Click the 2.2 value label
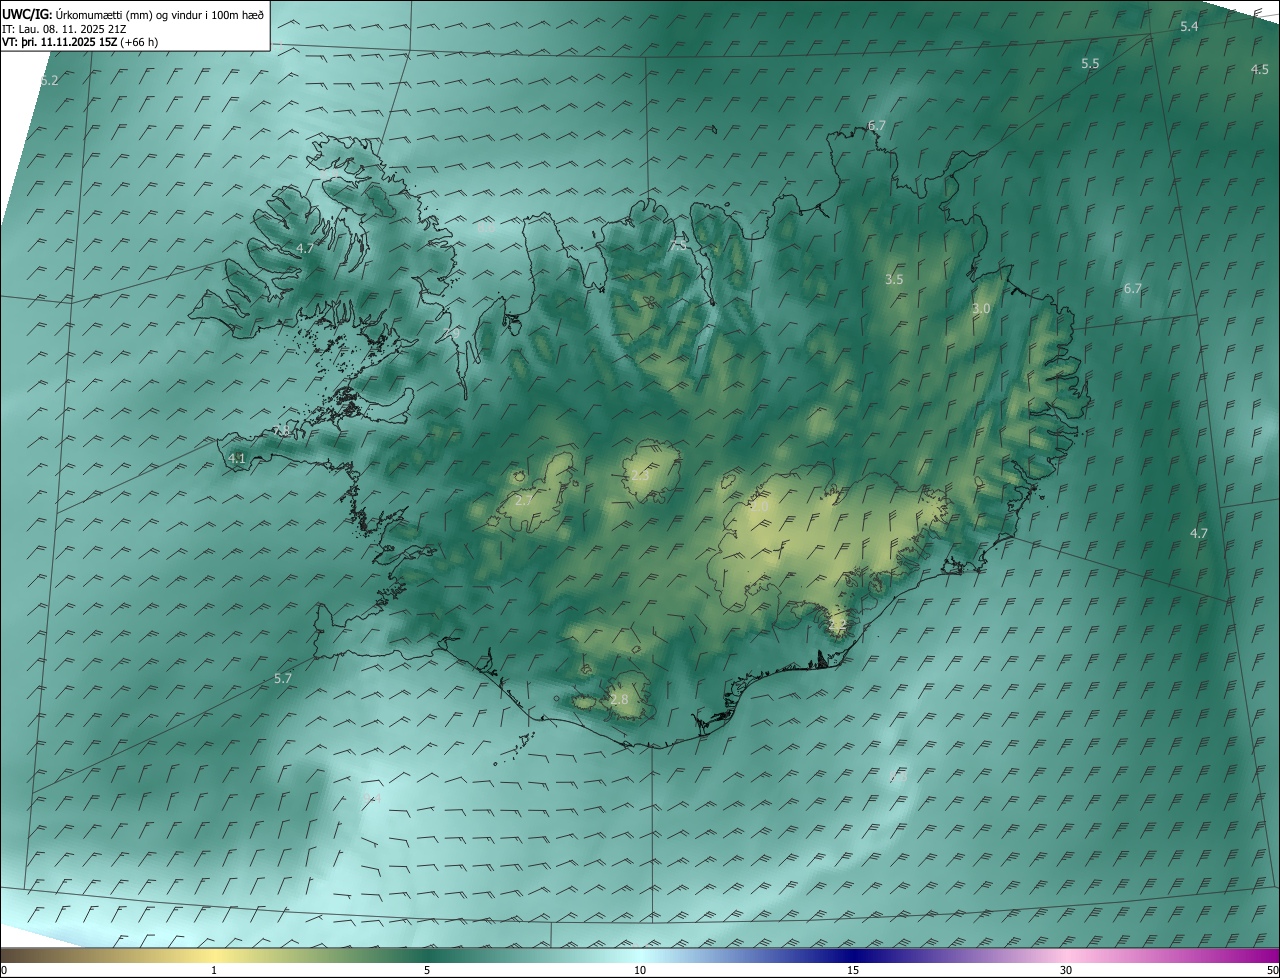1280x978 pixels. pyautogui.click(x=838, y=626)
